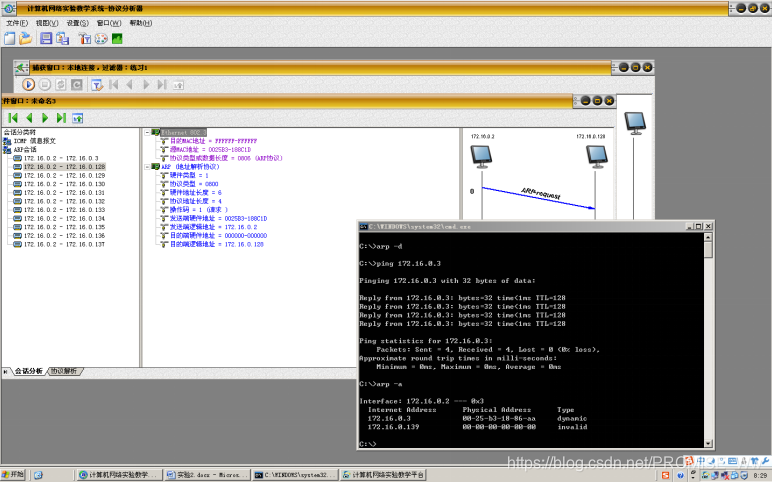This screenshot has height=482, width=772.
Task: Select session 172.16.0.2 - 172.16.0.137
Action: click(x=64, y=245)
